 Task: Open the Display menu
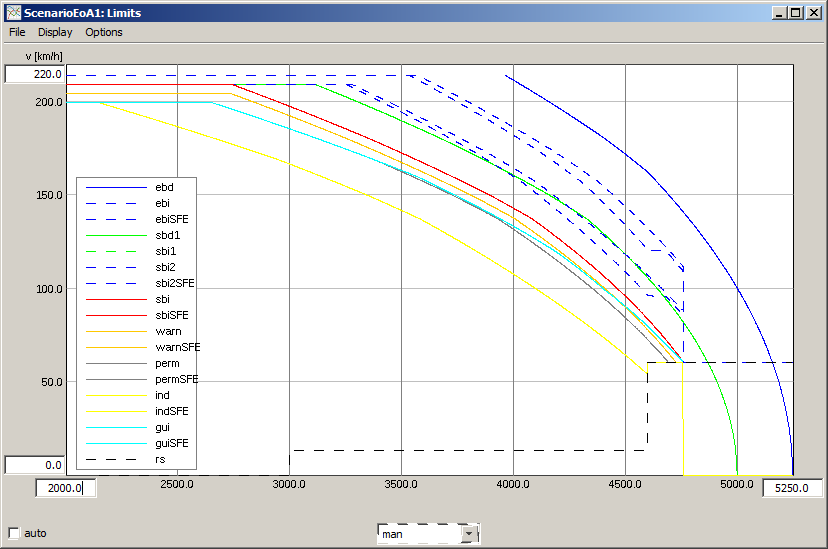(55, 32)
